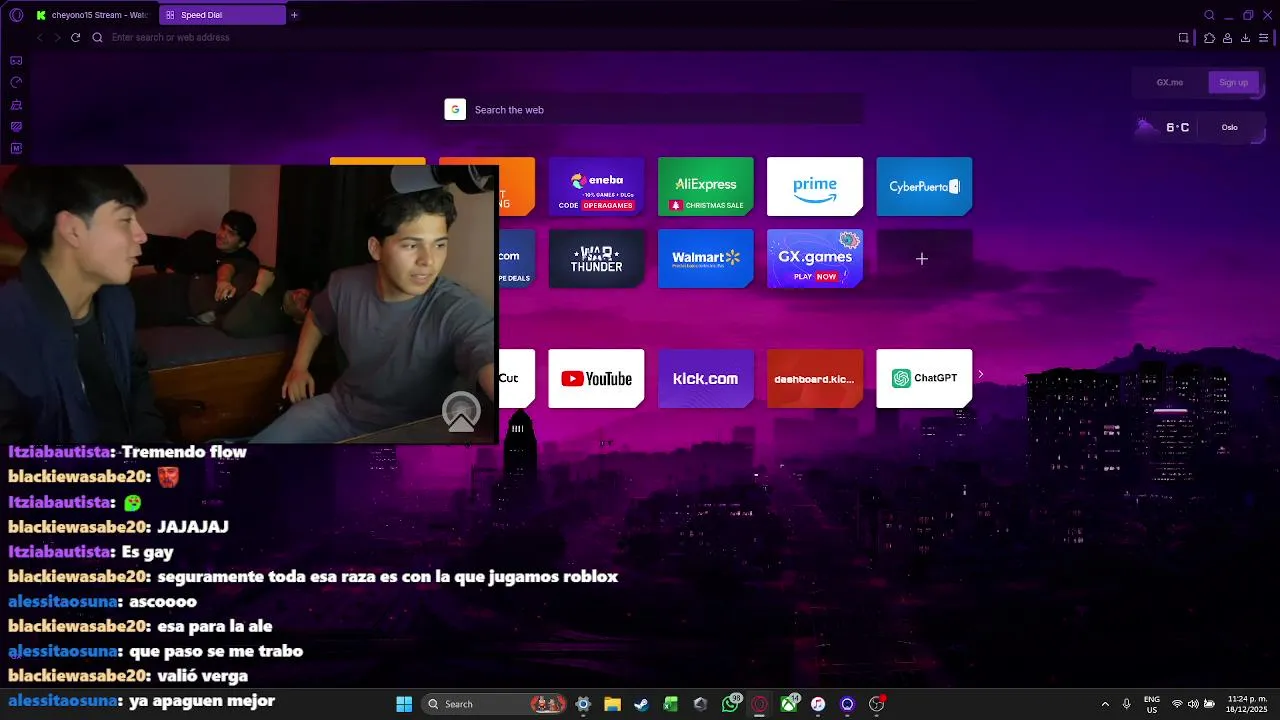Click the Oslo location label
The image size is (1280, 720).
point(1229,127)
